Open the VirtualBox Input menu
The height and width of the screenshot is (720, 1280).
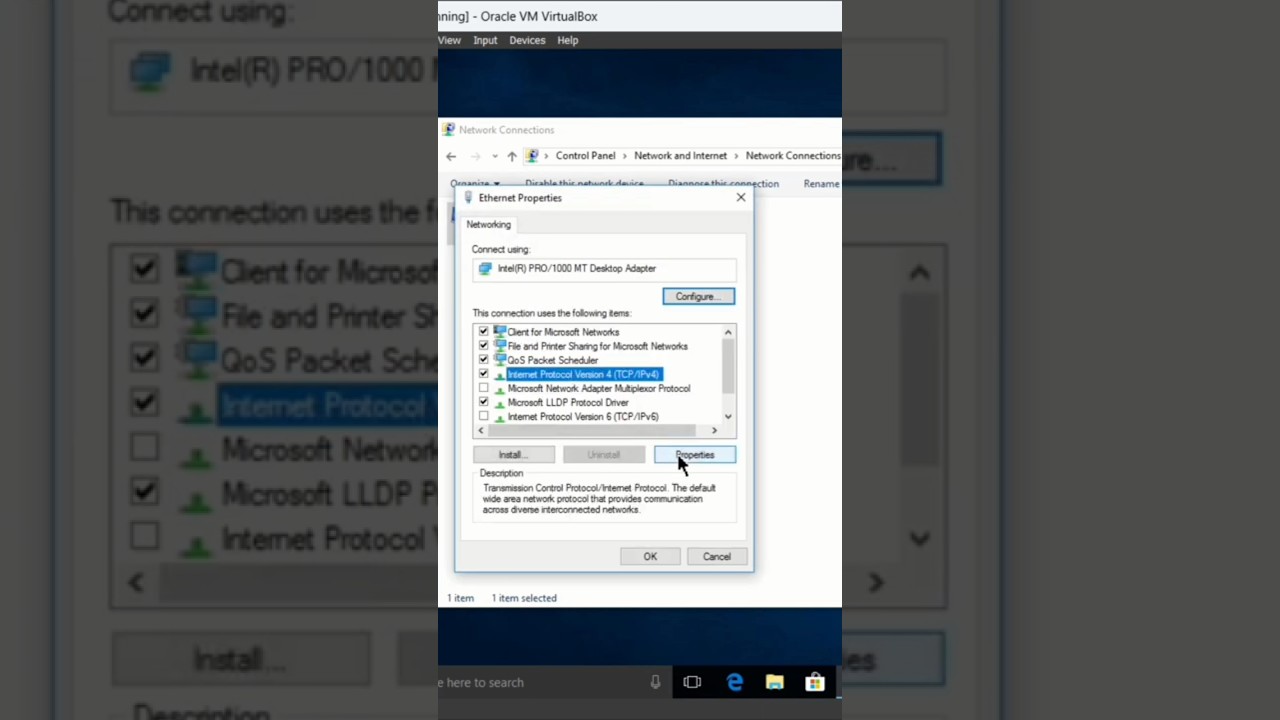click(x=485, y=40)
